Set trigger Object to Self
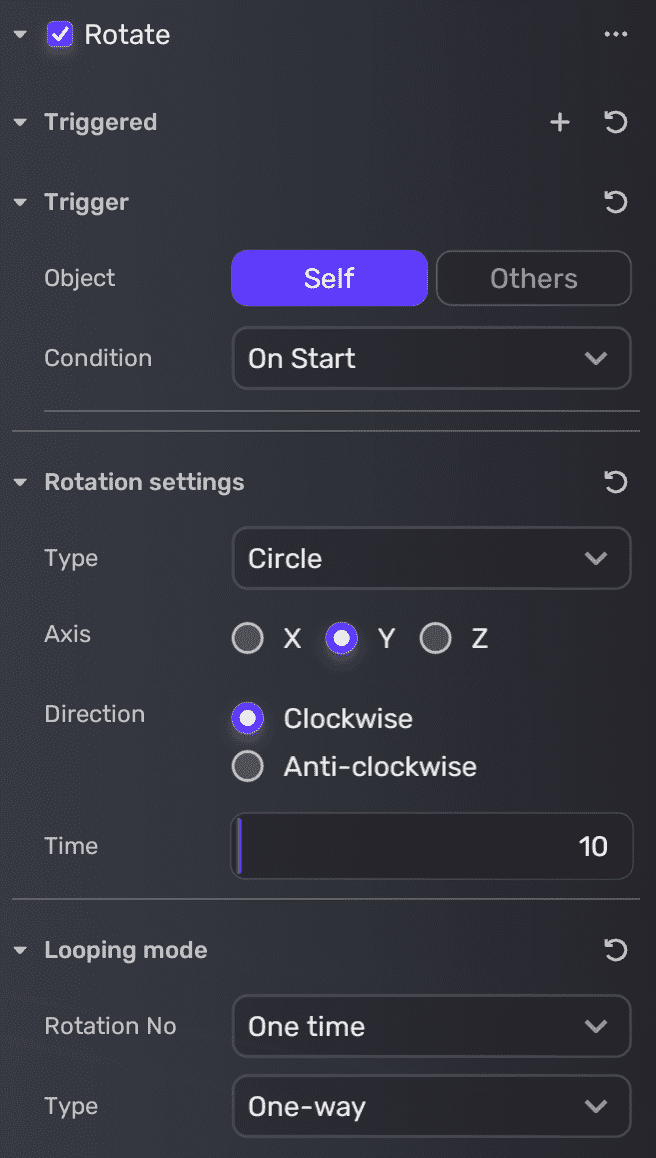This screenshot has height=1158, width=656. click(329, 278)
